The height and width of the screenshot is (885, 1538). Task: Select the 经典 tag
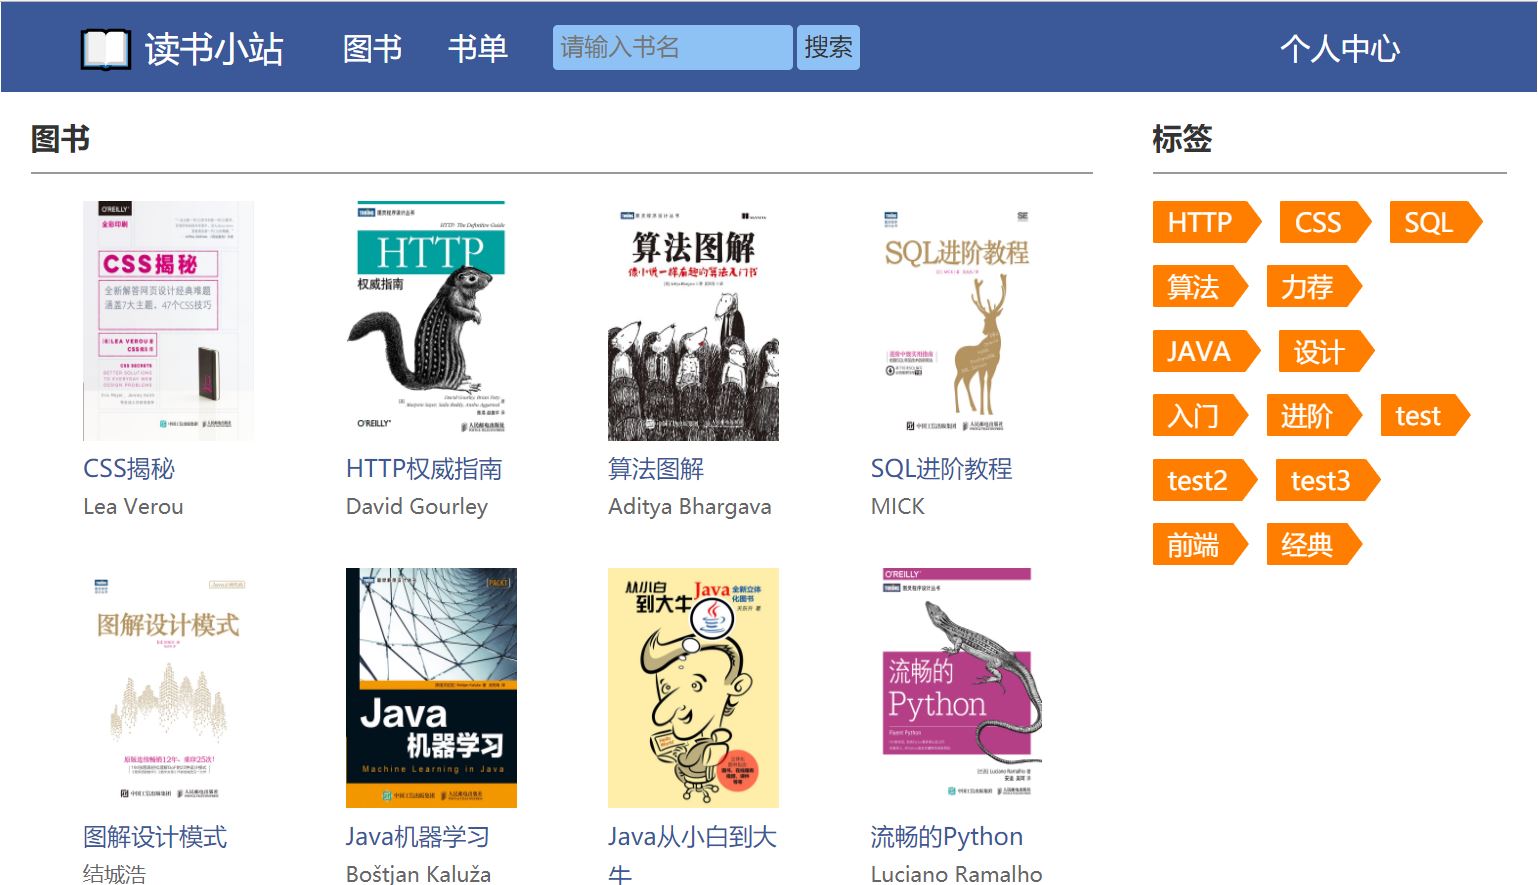coord(1314,546)
